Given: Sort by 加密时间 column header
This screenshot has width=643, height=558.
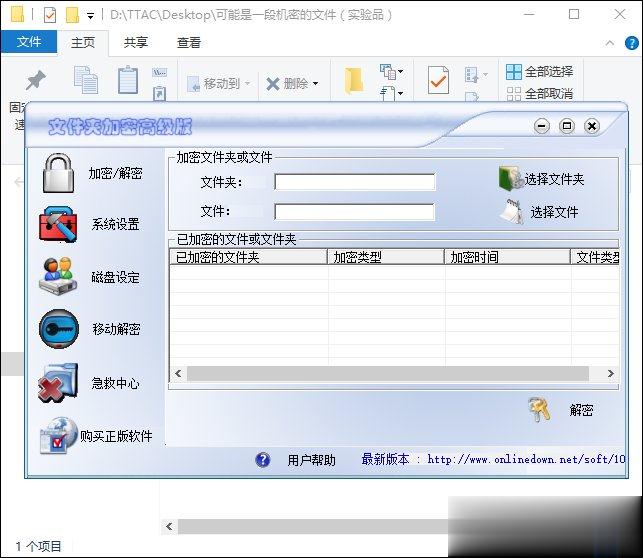Looking at the screenshot, I should 508,257.
